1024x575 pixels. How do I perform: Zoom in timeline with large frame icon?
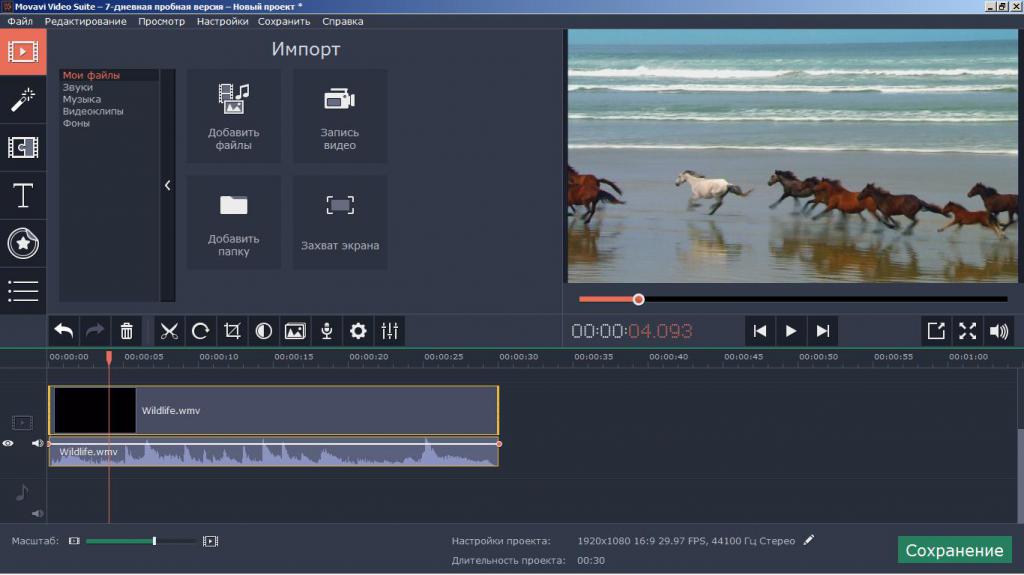(210, 541)
